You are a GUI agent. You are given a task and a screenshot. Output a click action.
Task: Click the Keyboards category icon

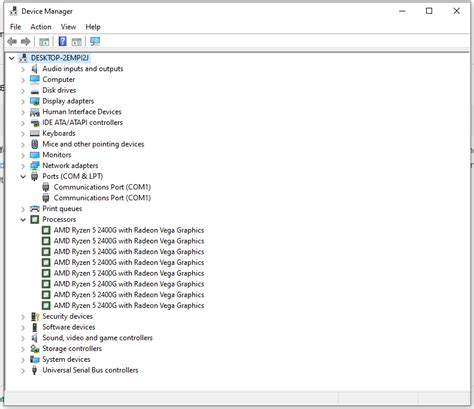point(35,133)
